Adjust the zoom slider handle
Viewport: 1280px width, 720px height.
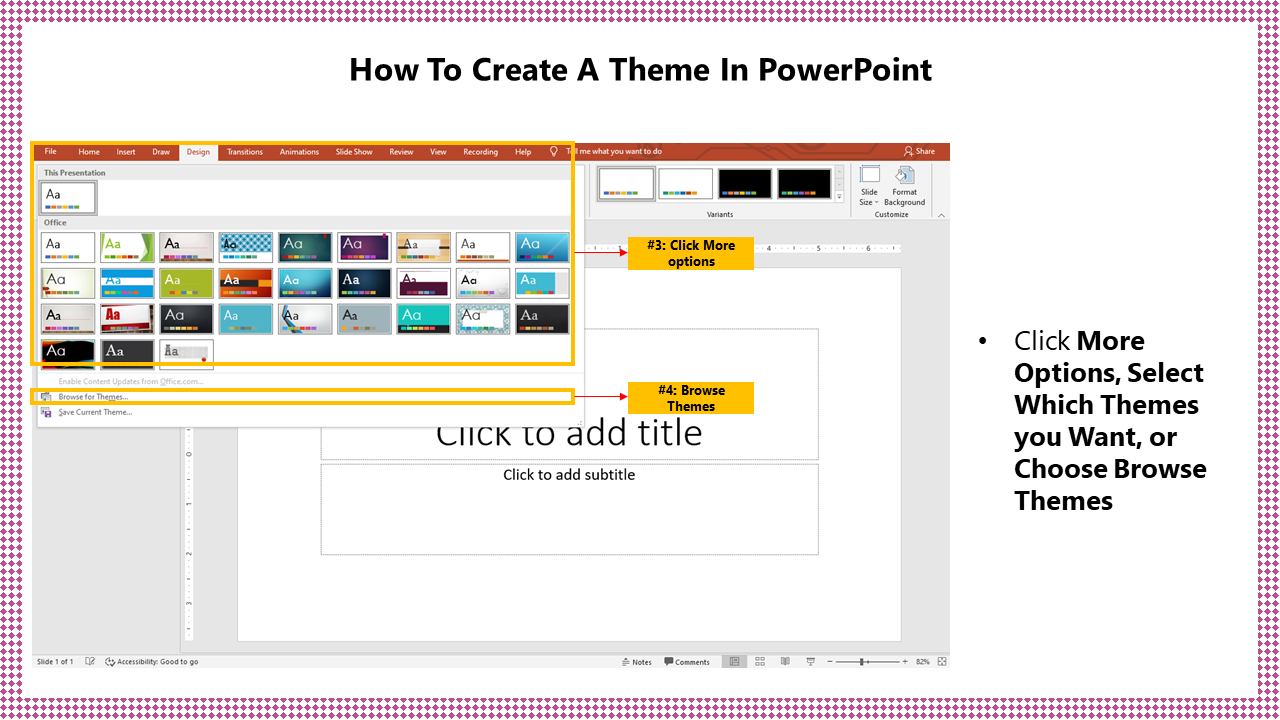[863, 662]
